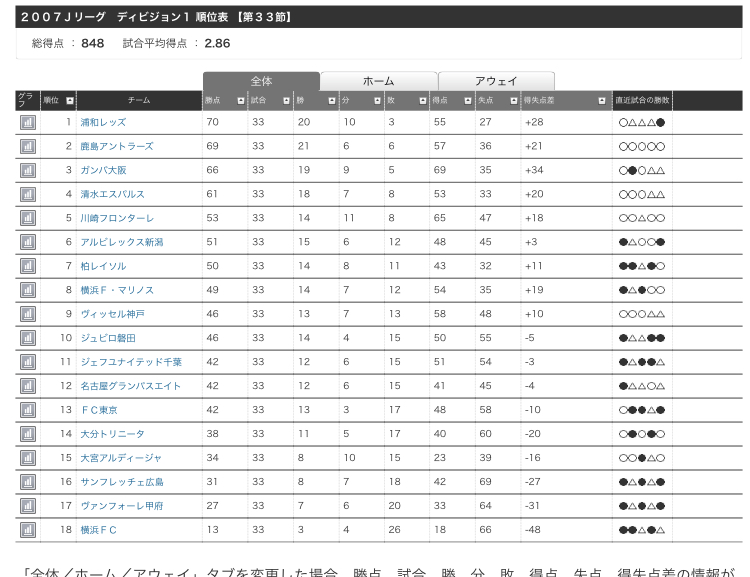
Task: Open 横浜F・マリノス team link
Action: (x=117, y=290)
